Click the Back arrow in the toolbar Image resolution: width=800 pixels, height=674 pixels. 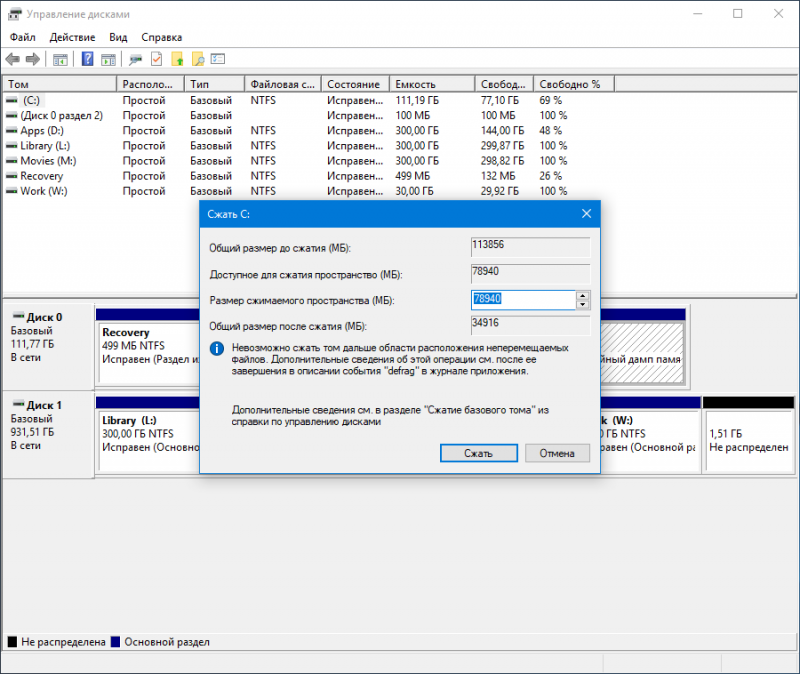point(12,59)
